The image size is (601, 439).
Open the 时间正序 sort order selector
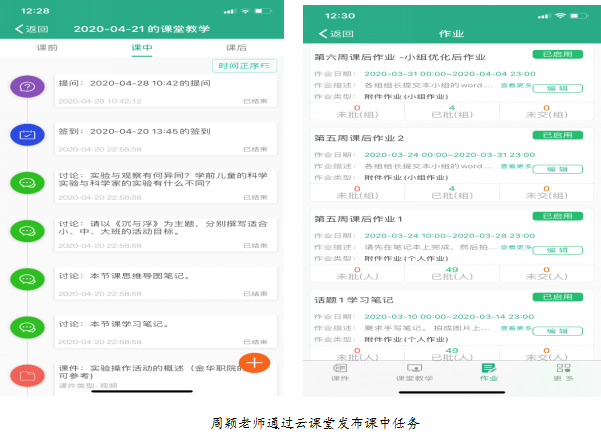point(245,66)
